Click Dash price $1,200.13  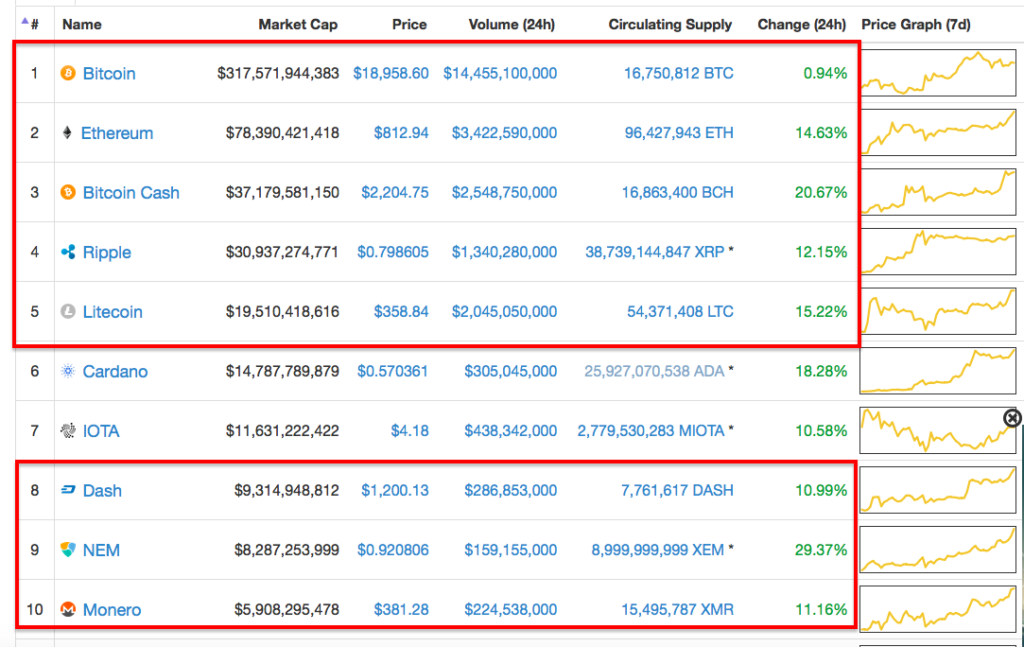click(395, 490)
